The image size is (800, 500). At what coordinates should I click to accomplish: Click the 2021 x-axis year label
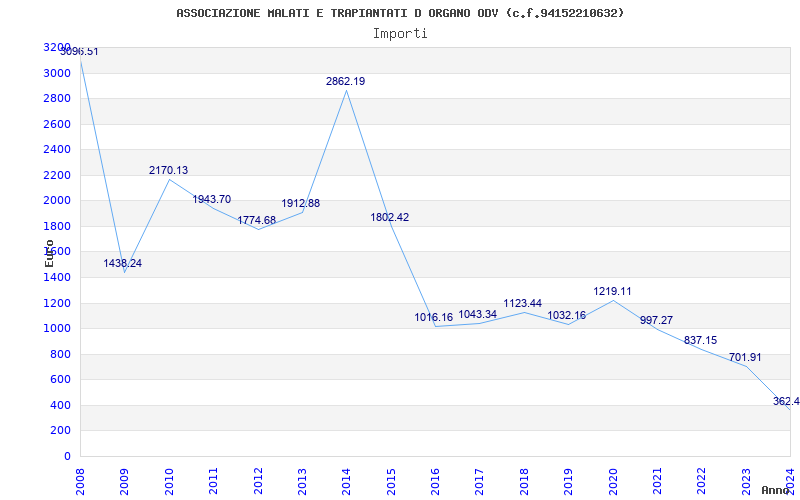[x=657, y=481]
